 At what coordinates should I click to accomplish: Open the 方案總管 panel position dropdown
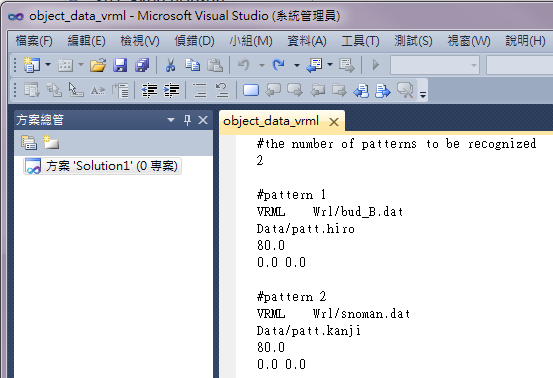tap(171, 120)
